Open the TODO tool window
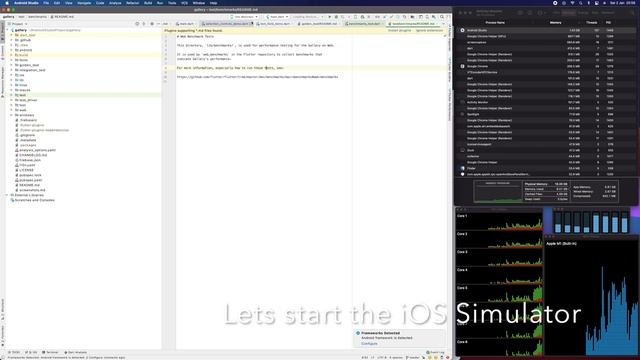The height and width of the screenshot is (360, 640). point(14,352)
